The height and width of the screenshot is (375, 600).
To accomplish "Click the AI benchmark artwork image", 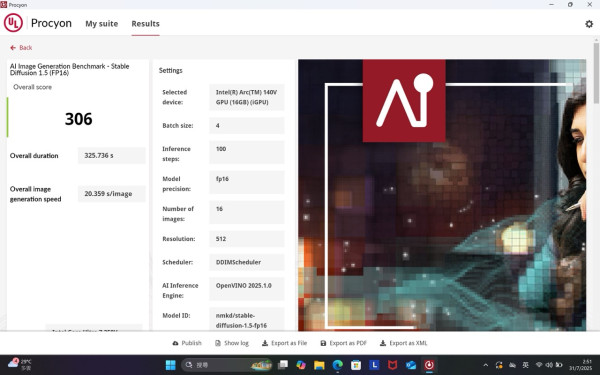I will click(x=442, y=195).
